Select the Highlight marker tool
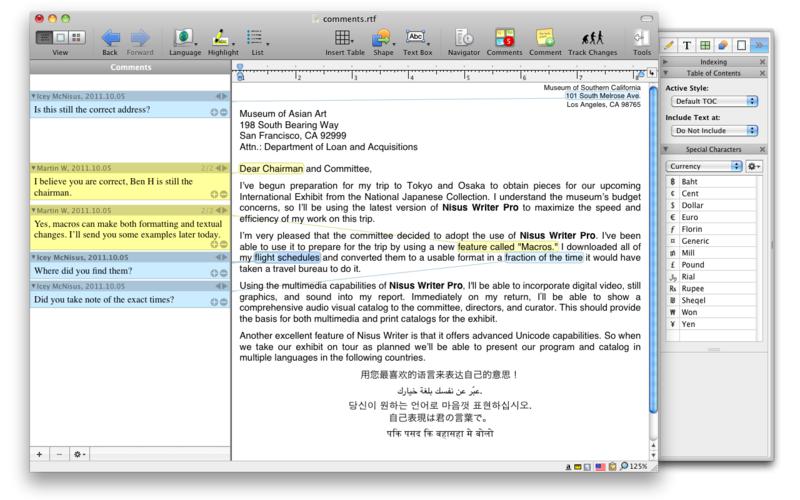This screenshot has width=800, height=500. click(x=223, y=38)
